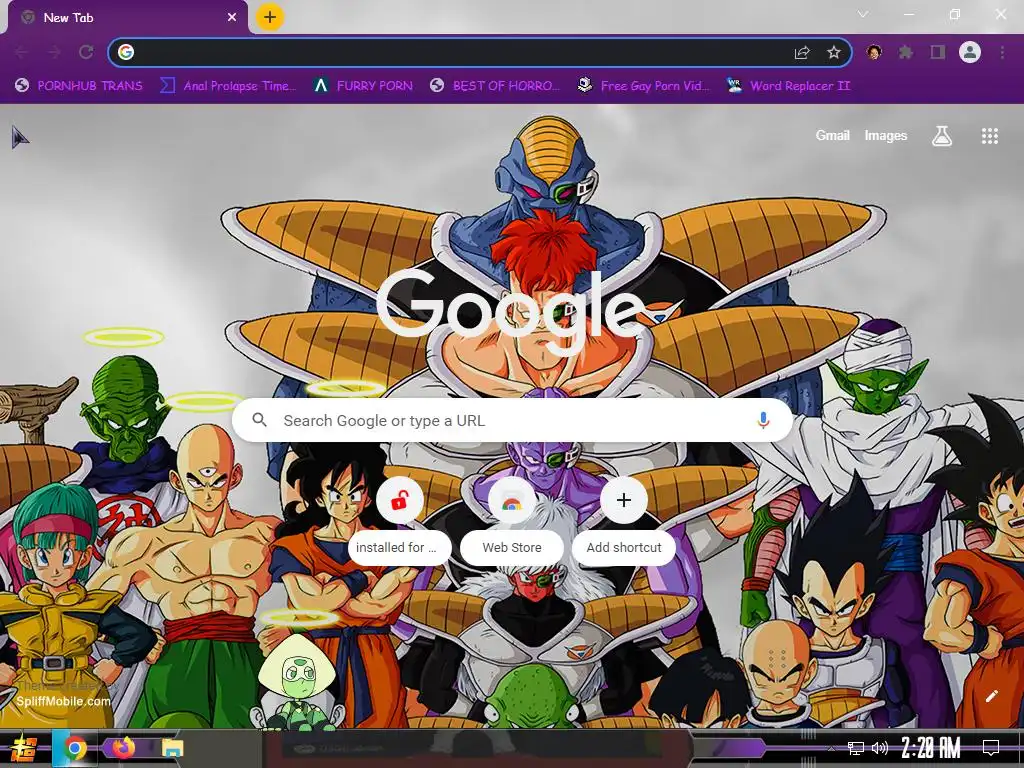1024x768 pixels.
Task: Focus the Chrome address bar
Action: (x=480, y=52)
